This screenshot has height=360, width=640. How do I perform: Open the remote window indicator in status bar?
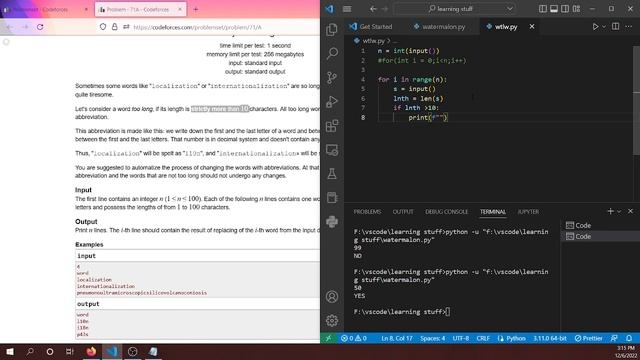tap(328, 338)
